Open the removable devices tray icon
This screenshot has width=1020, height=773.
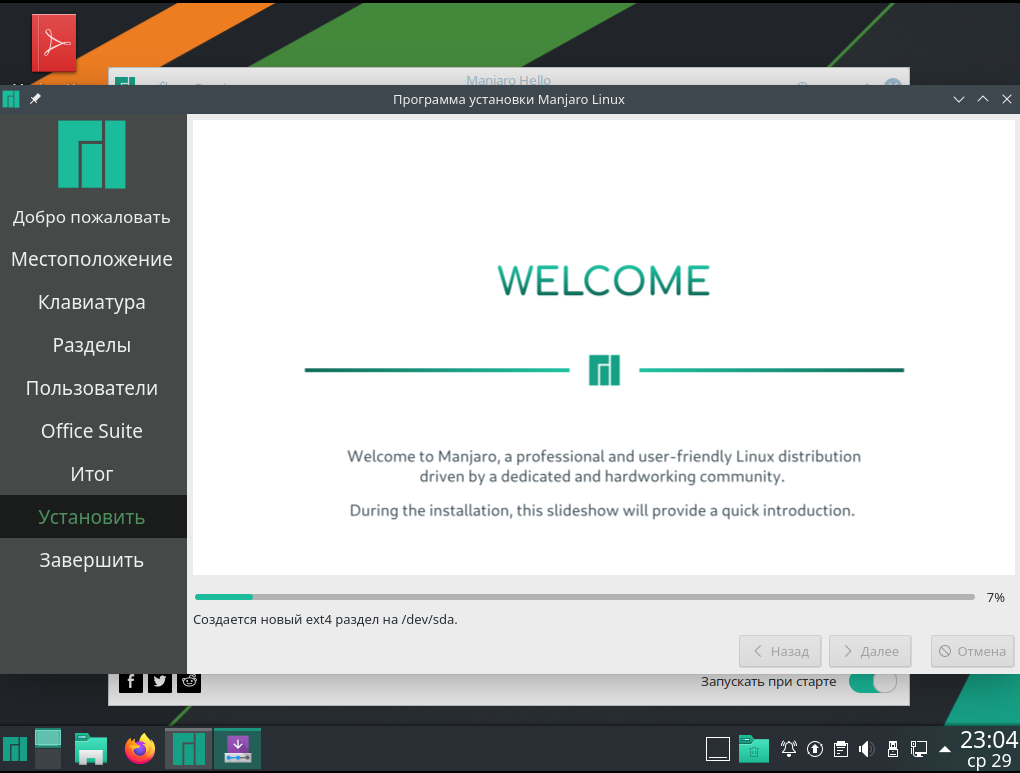(x=892, y=749)
